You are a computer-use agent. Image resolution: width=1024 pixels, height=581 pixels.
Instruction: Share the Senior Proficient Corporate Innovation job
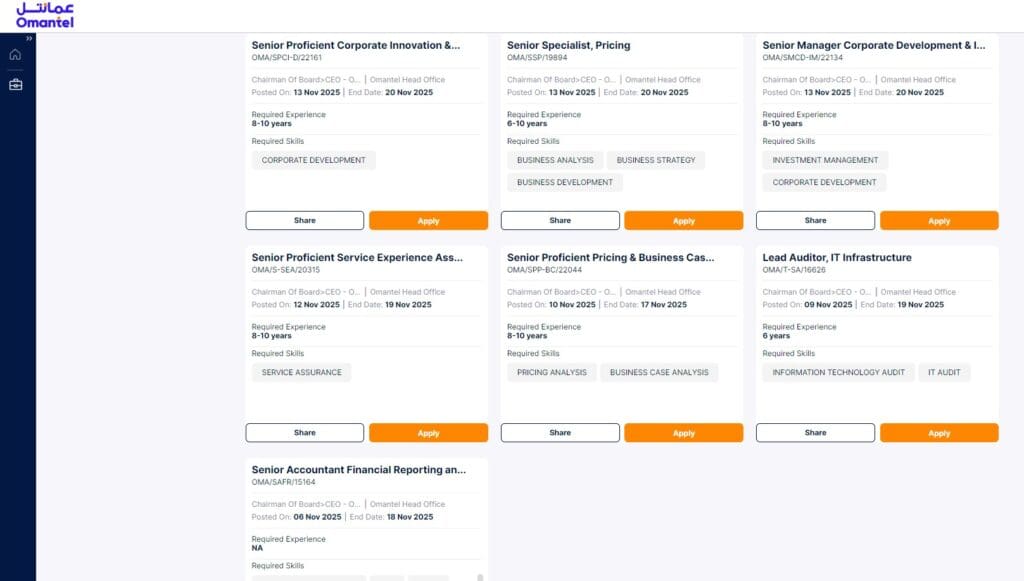305,221
